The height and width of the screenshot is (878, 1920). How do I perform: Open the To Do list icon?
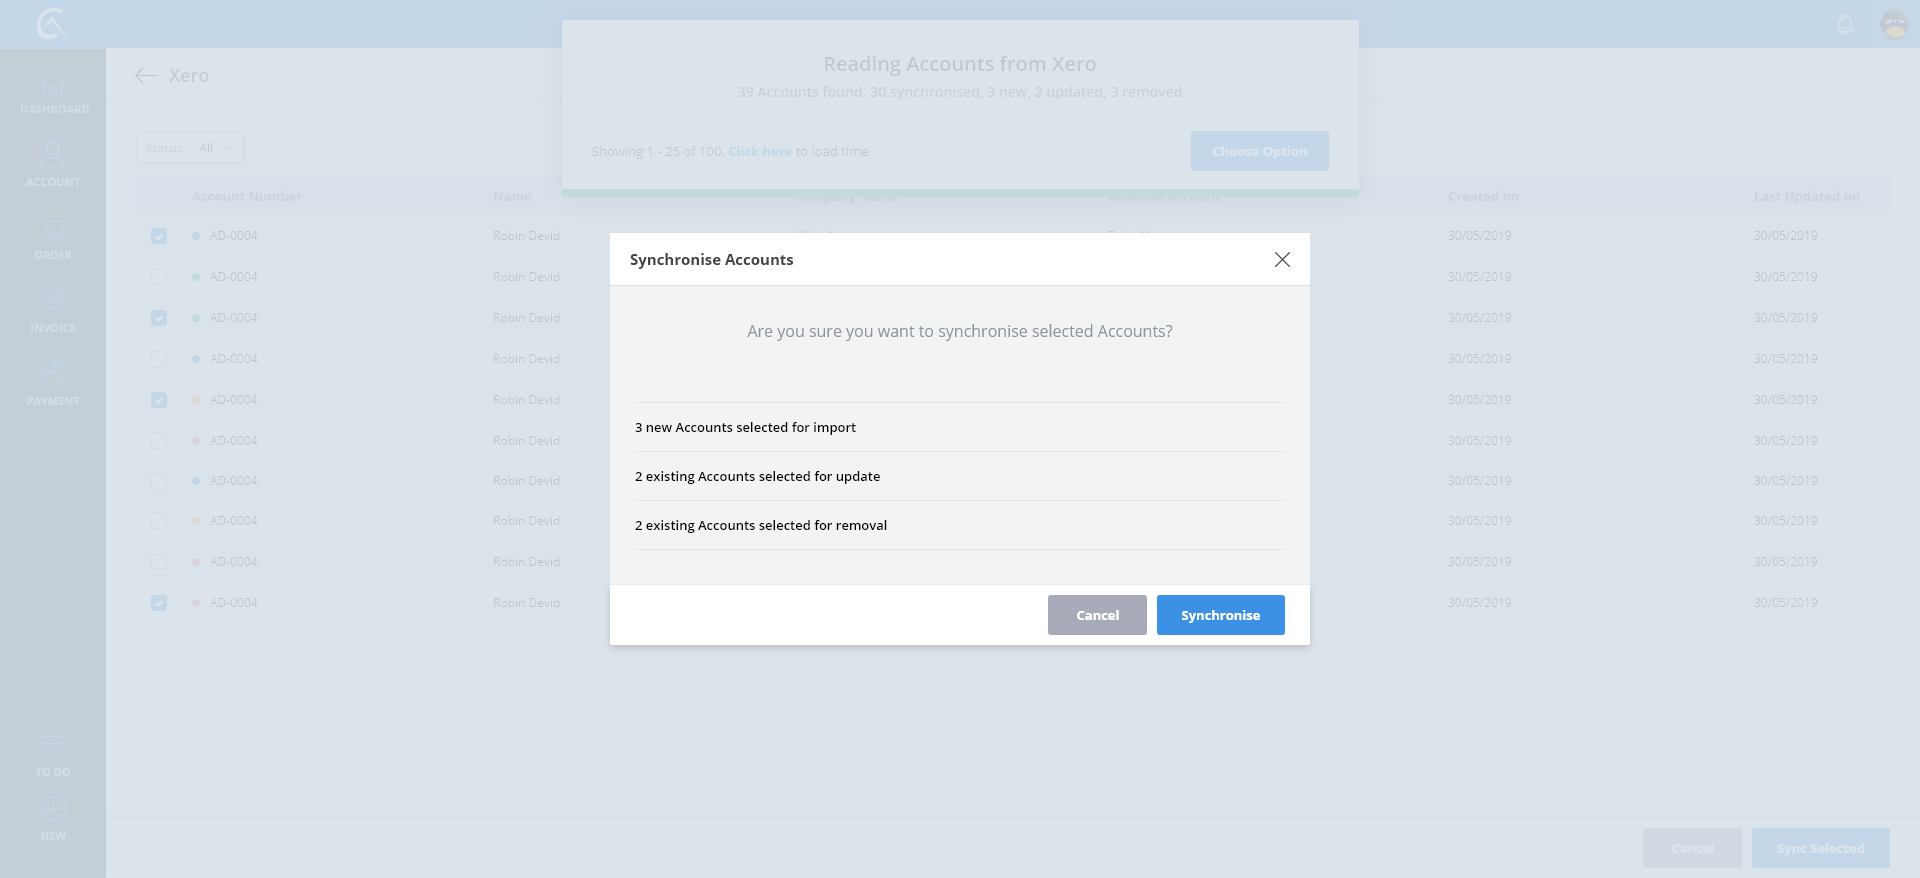pyautogui.click(x=53, y=745)
